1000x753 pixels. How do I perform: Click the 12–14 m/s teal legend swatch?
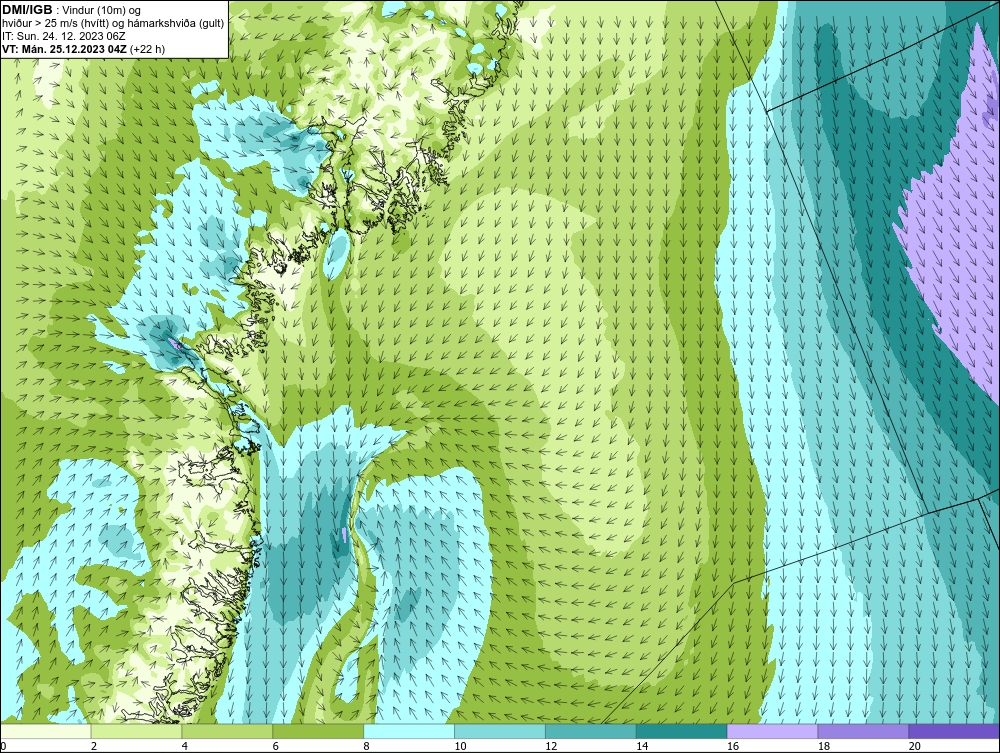pyautogui.click(x=591, y=731)
